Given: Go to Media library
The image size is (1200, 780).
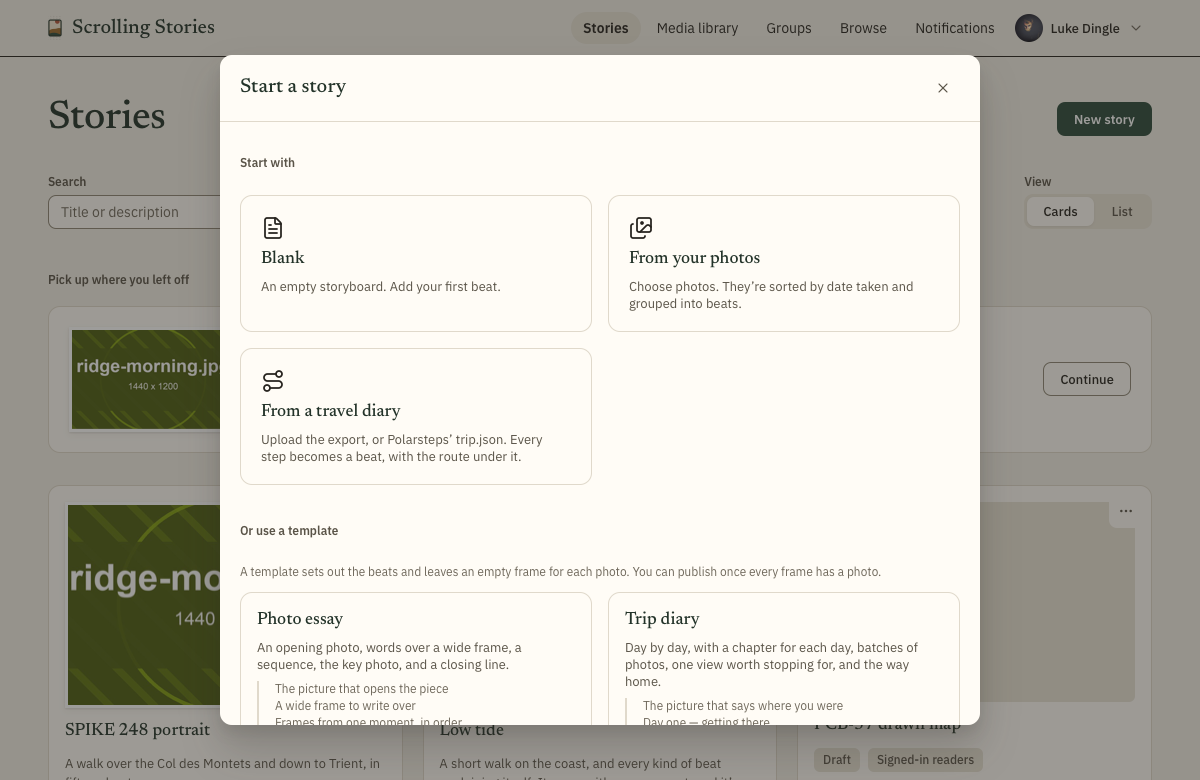Looking at the screenshot, I should [697, 28].
